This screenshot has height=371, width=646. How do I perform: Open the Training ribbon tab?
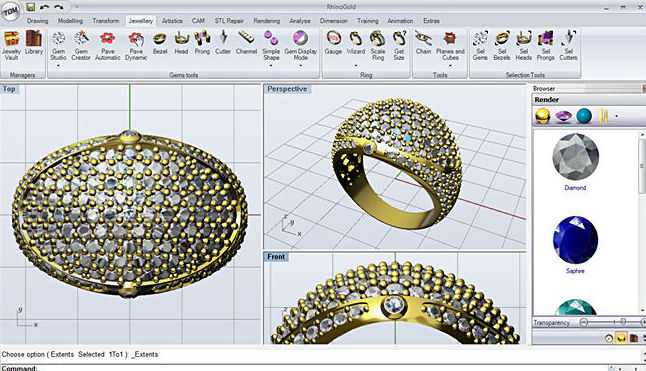tap(367, 21)
